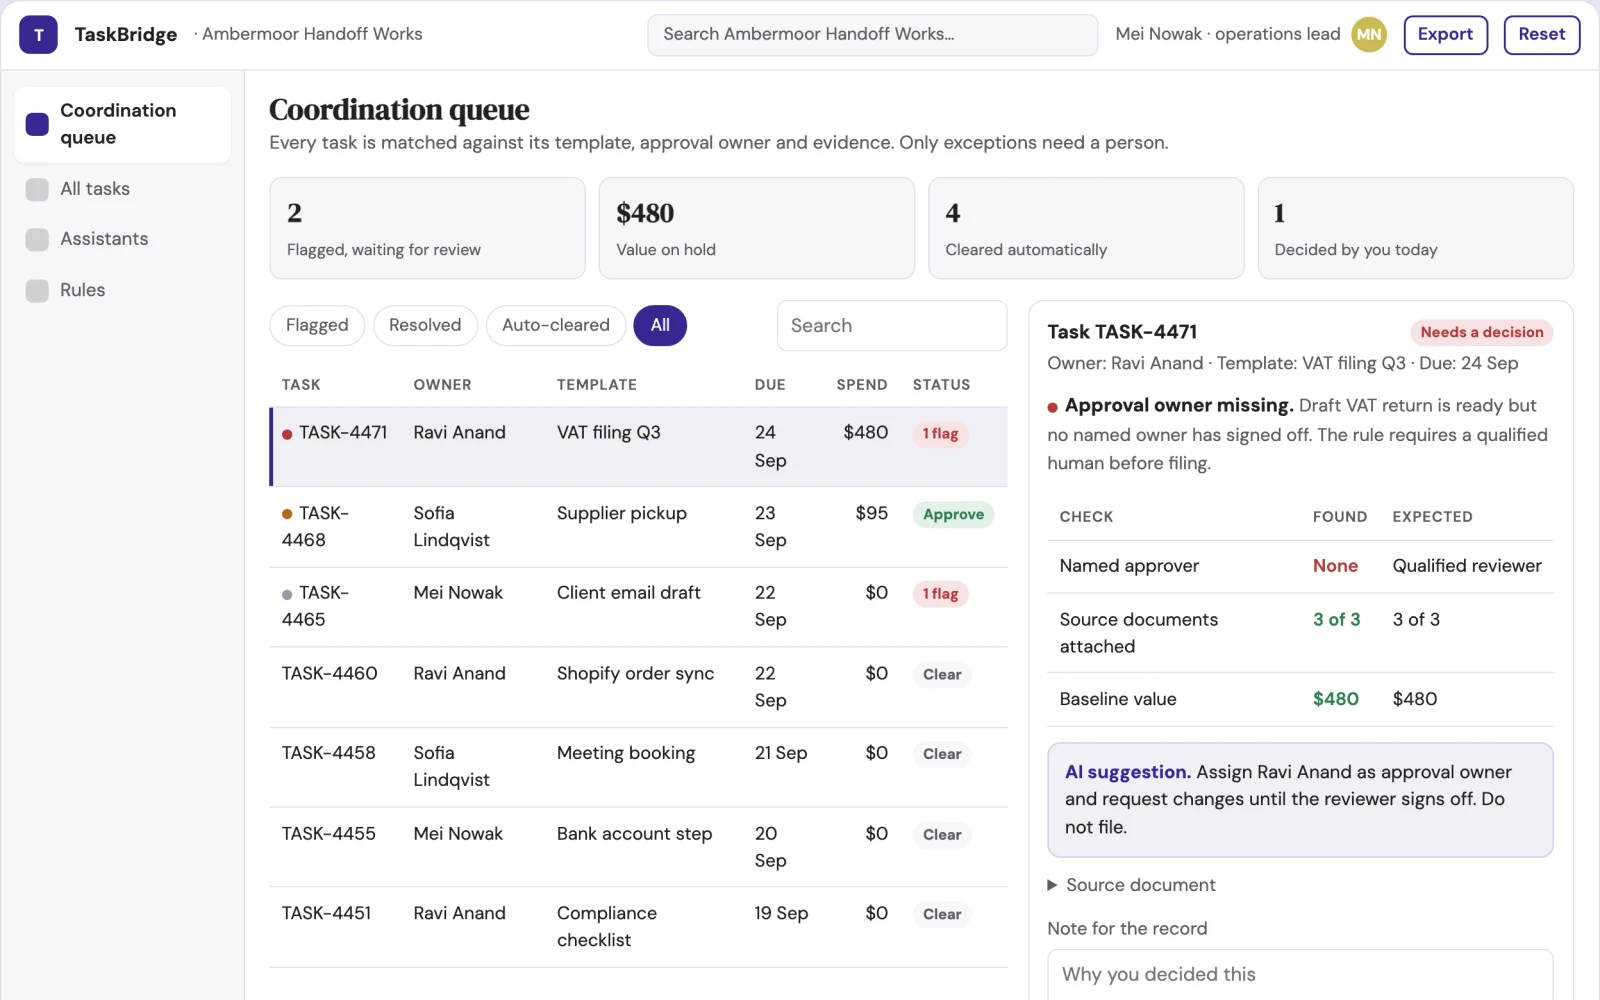This screenshot has width=1600, height=1000.
Task: Open the Value on hold card
Action: 757,228
